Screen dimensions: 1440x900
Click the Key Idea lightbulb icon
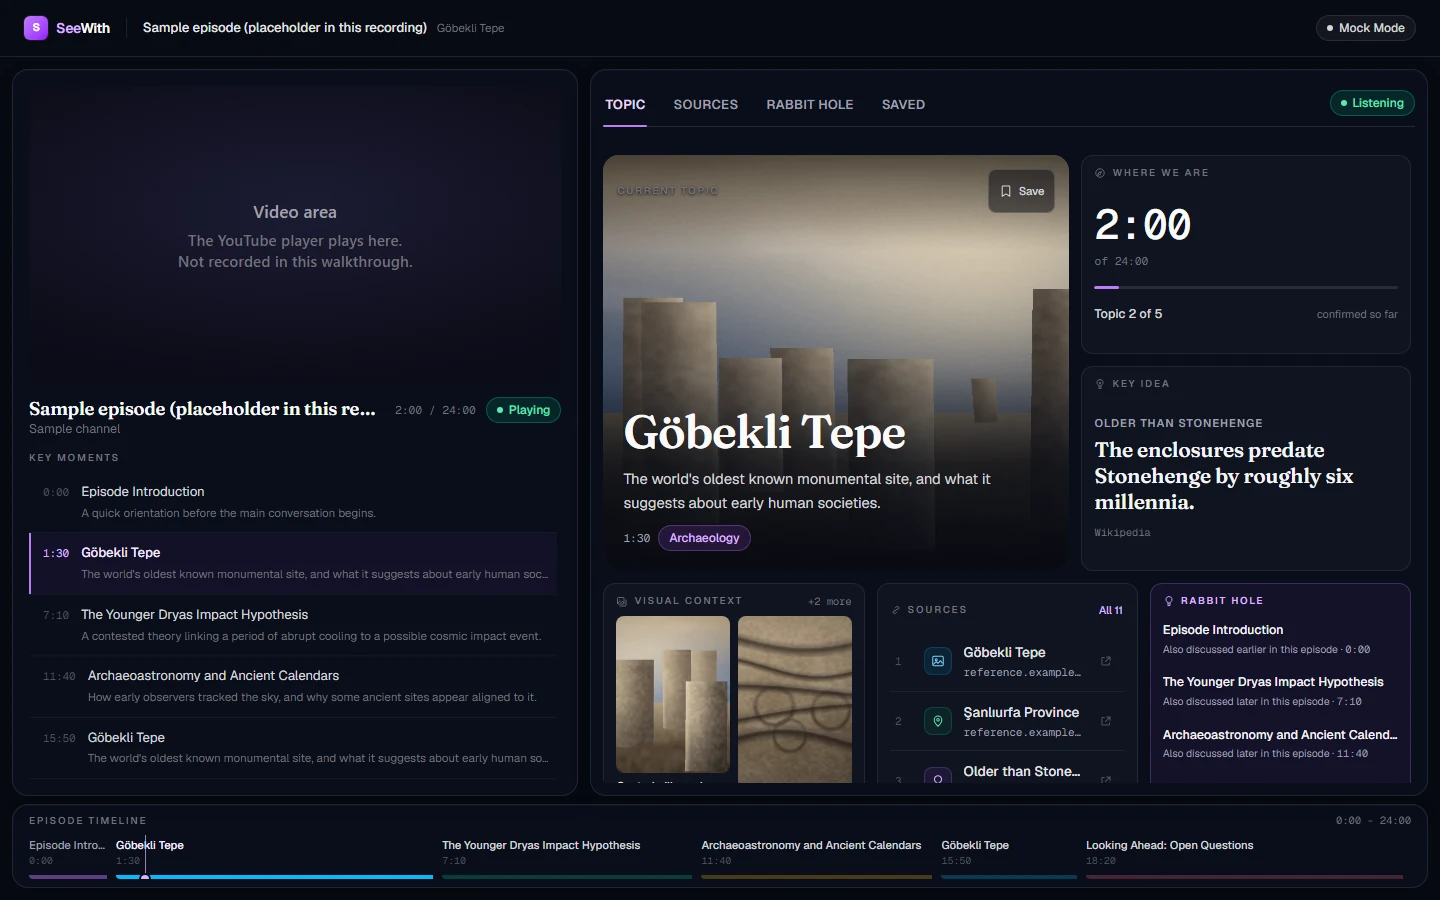click(x=1100, y=384)
